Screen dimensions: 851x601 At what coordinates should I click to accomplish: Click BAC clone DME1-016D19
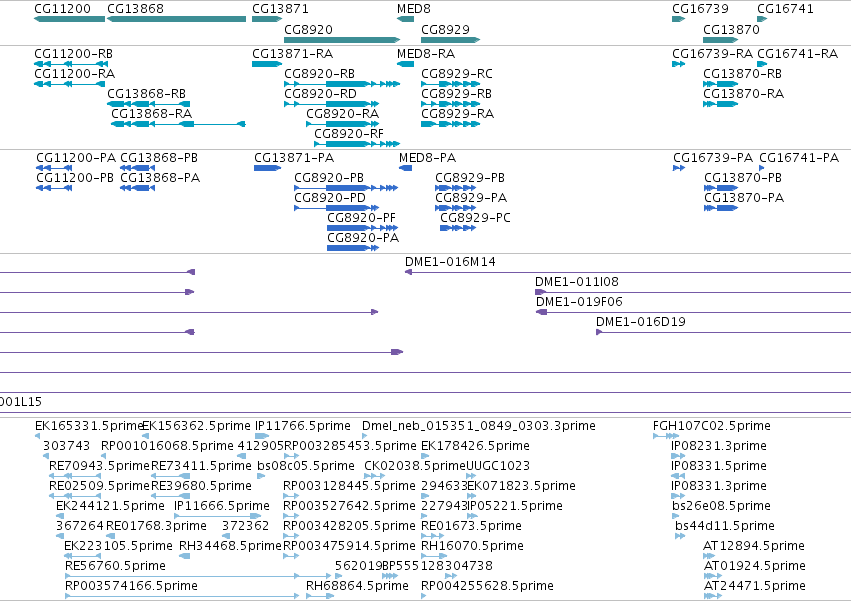641,322
